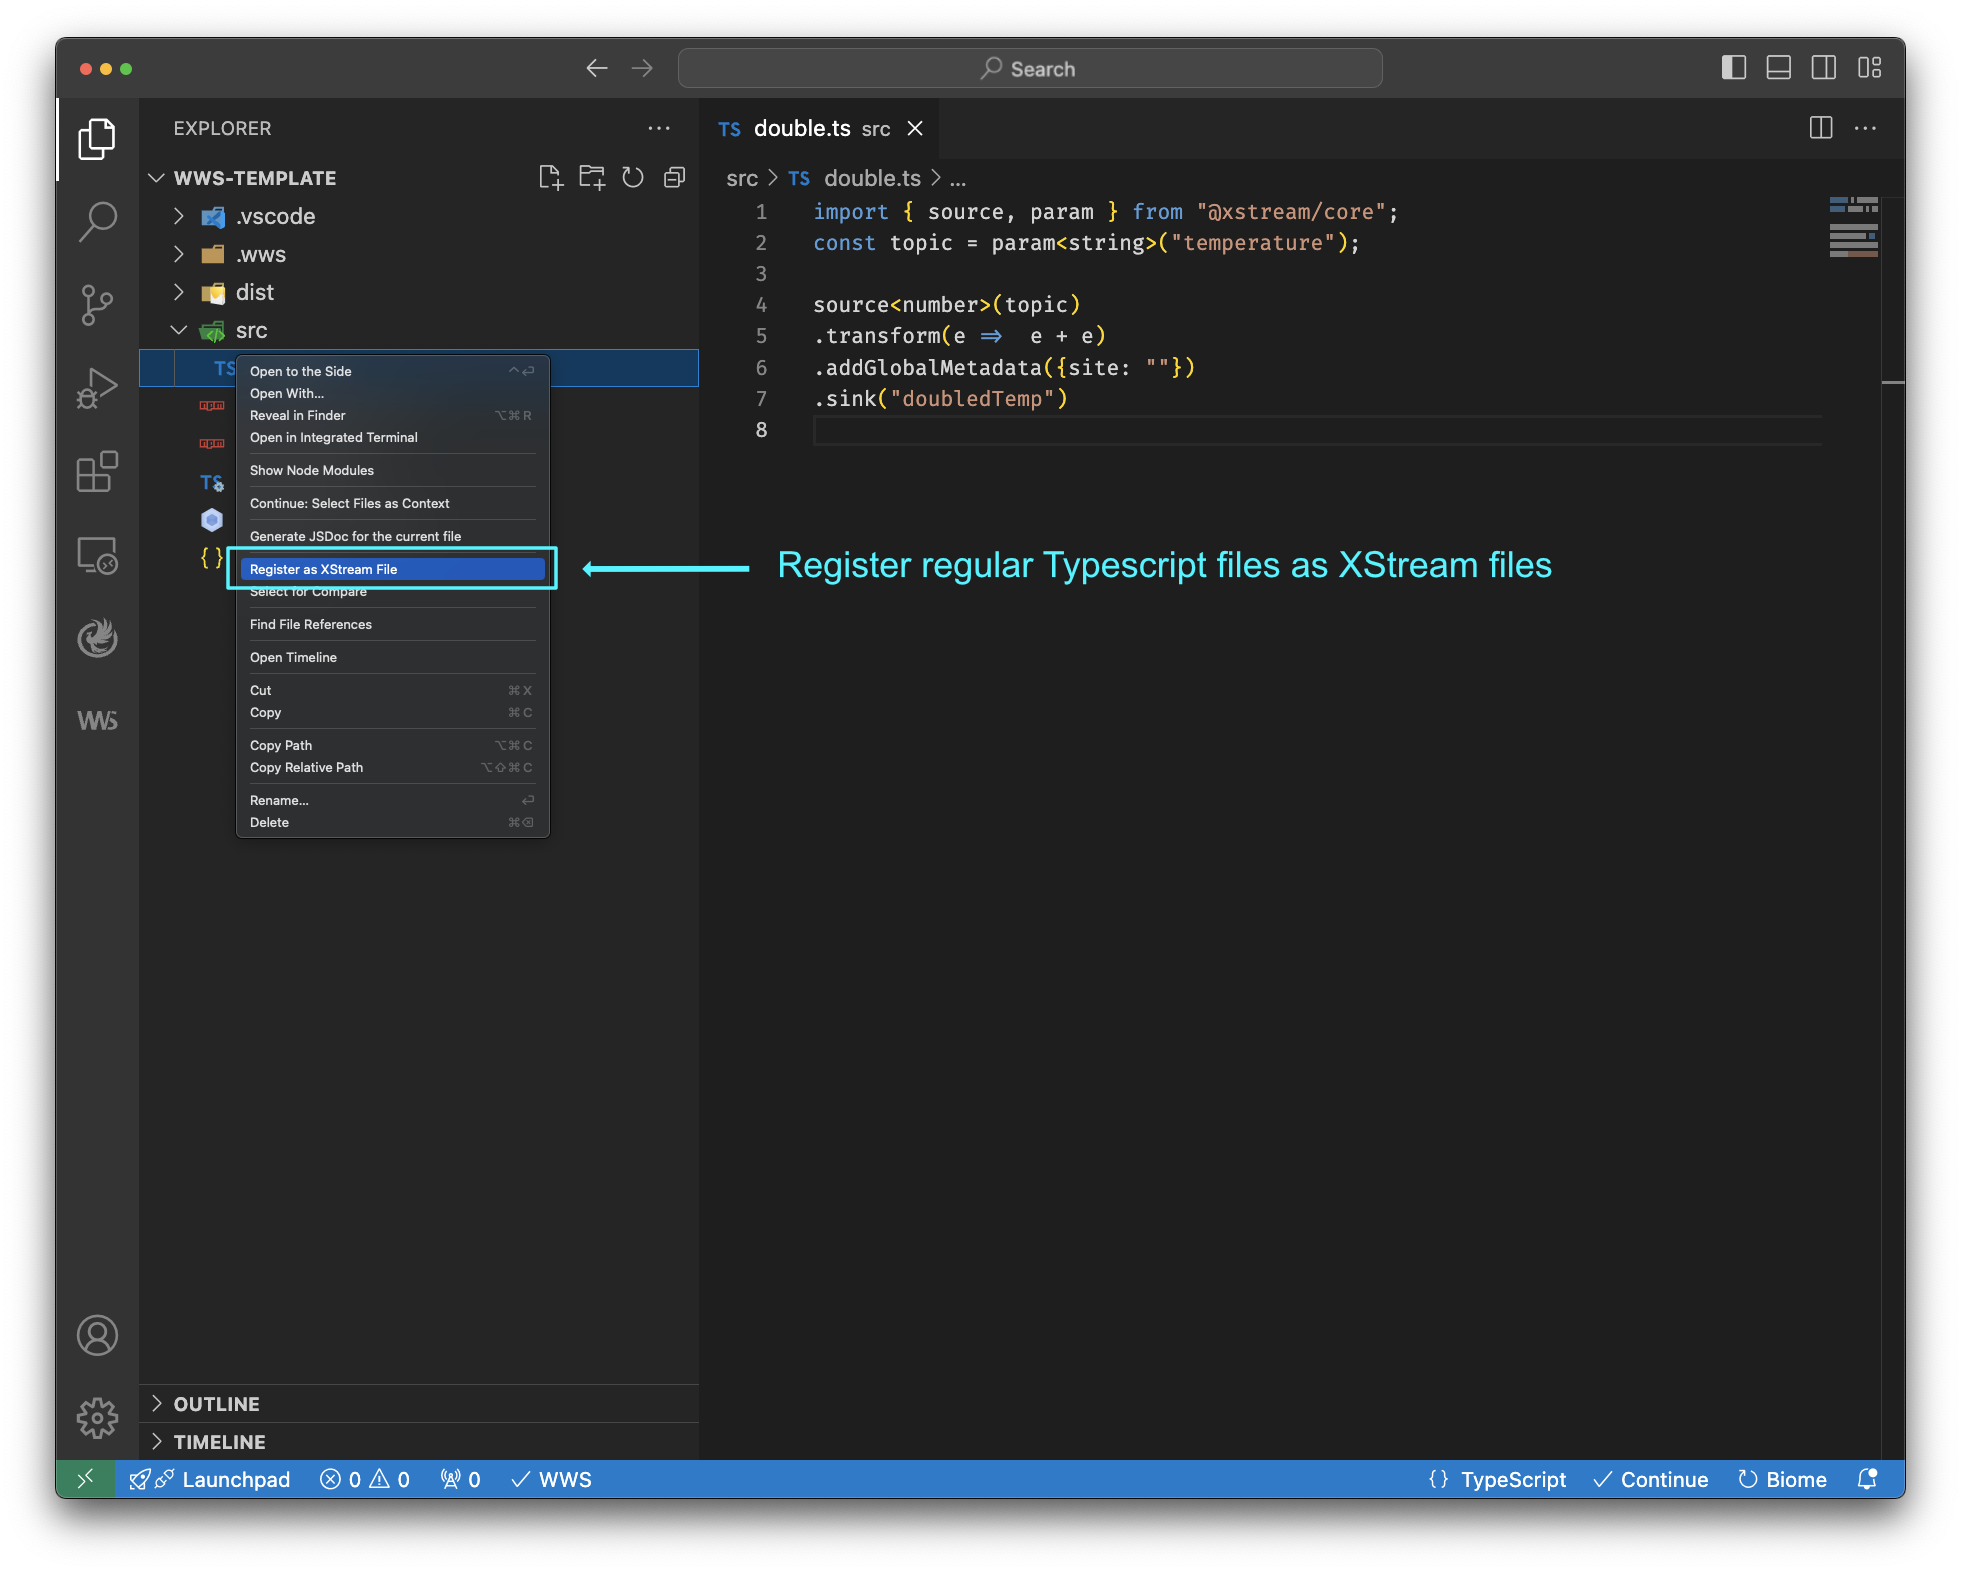Go forward in navigation history

[x=642, y=68]
